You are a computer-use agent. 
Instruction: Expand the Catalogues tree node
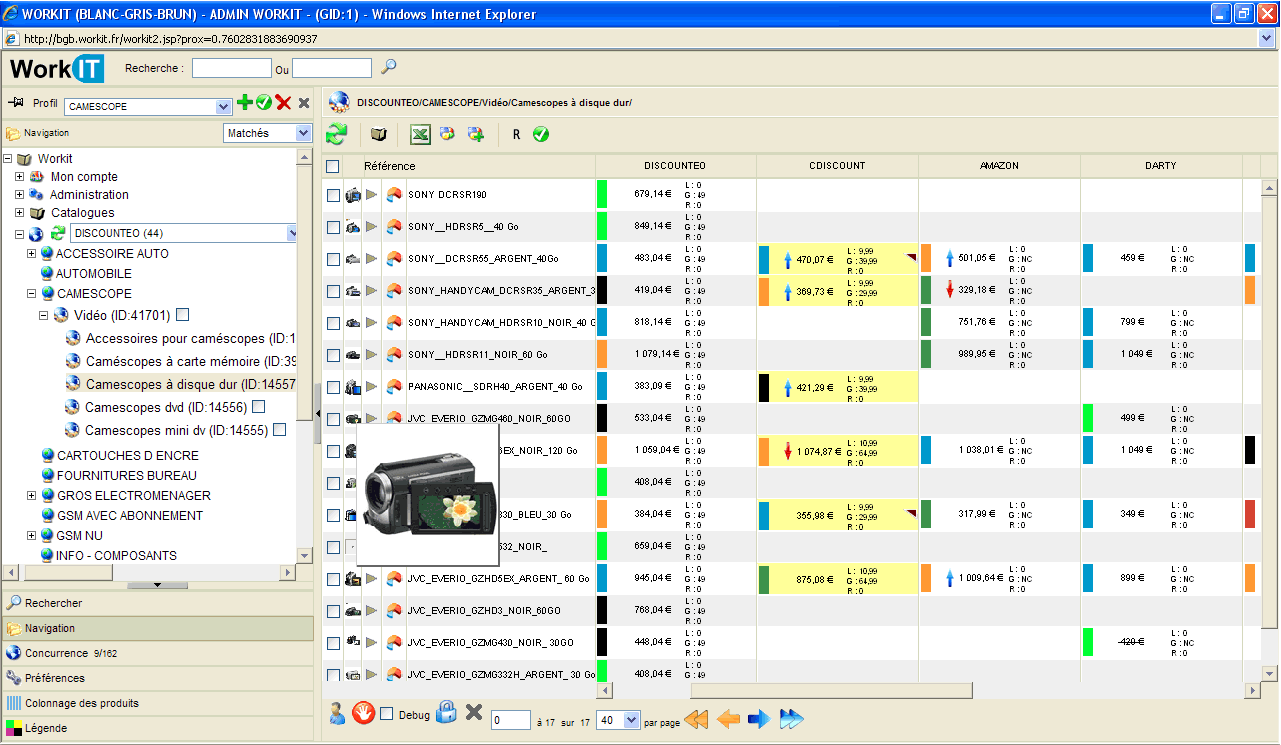click(19, 213)
